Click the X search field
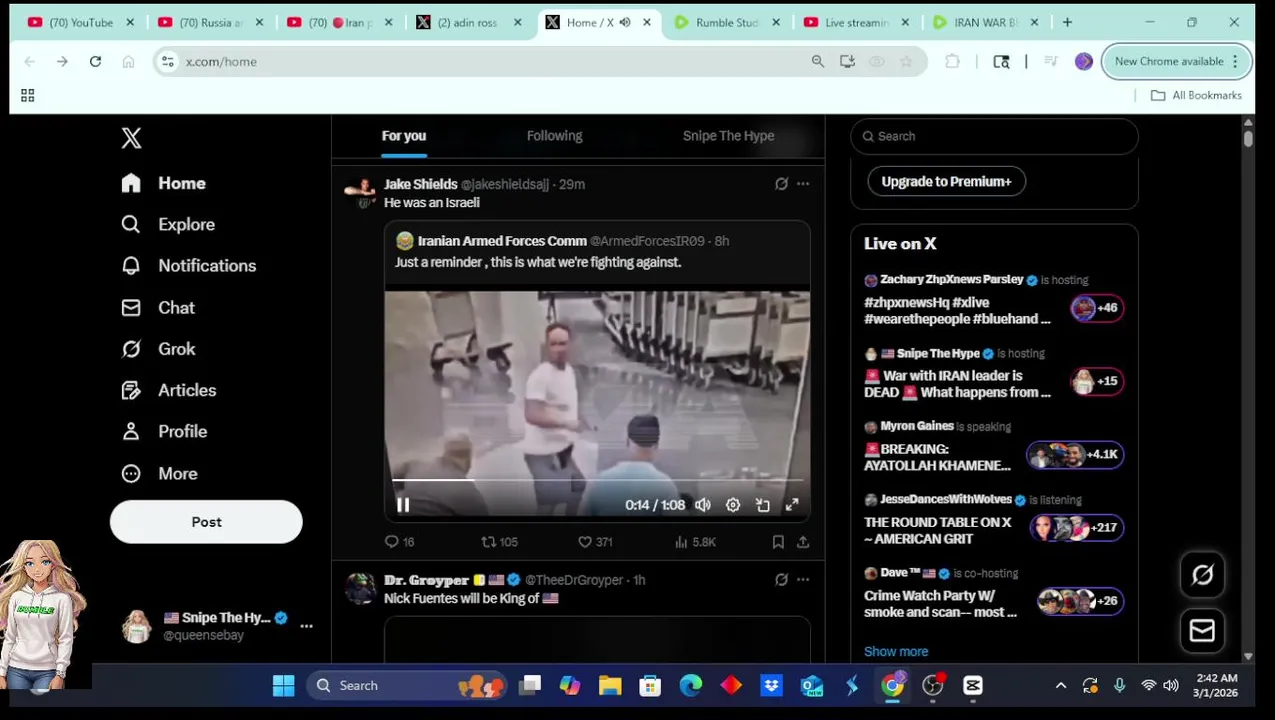The image size is (1275, 720). 994,136
